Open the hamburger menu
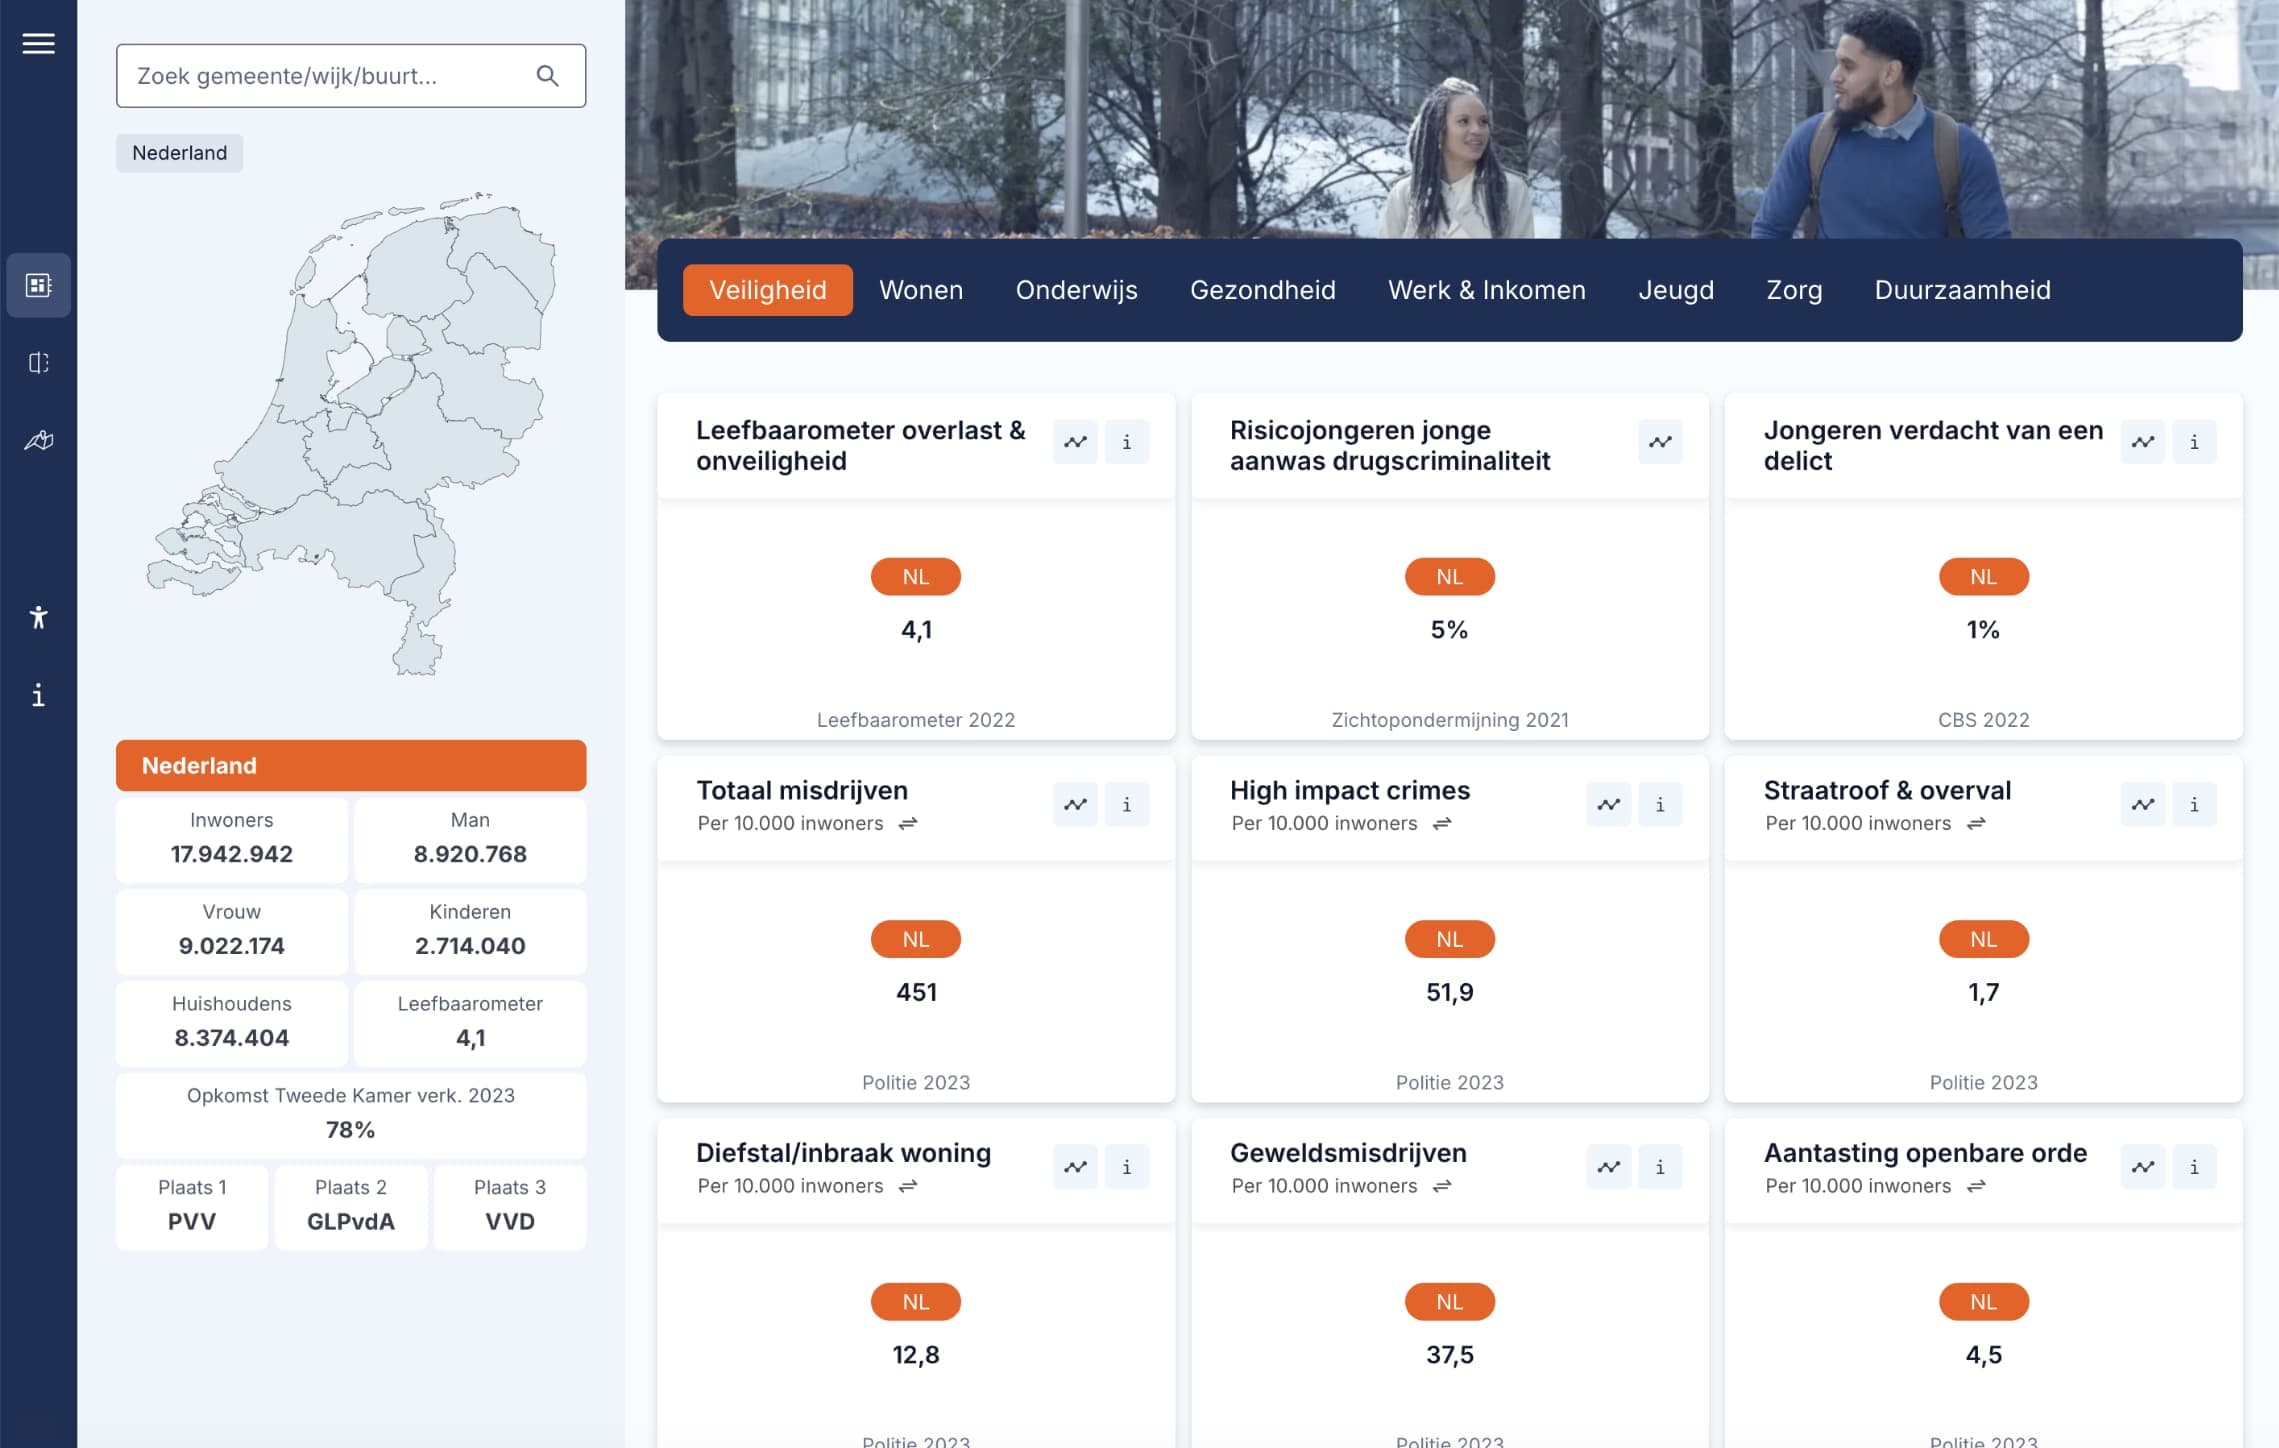2279x1448 pixels. click(38, 43)
